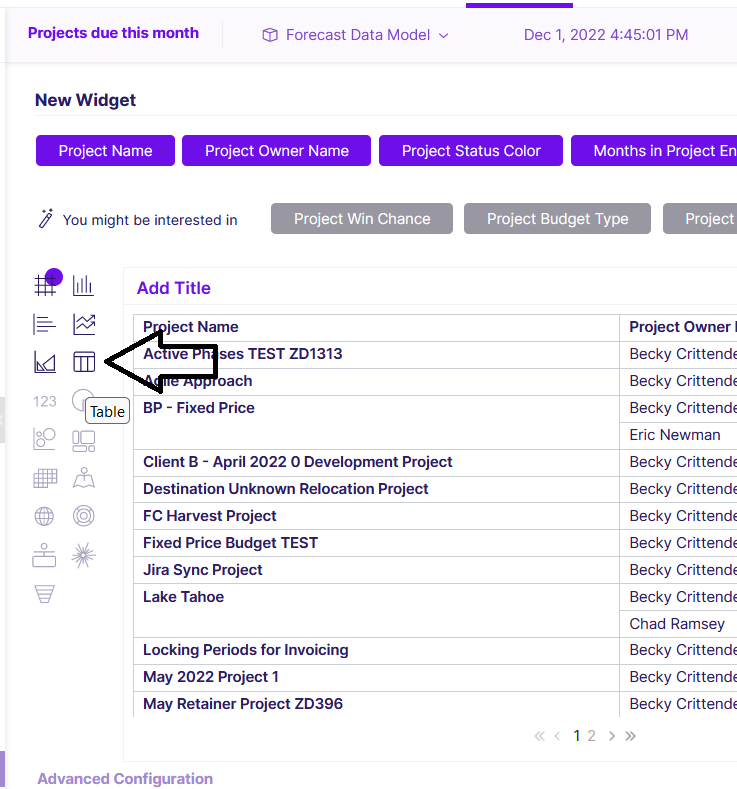Click the Project Owner Name field pill
The height and width of the screenshot is (789, 737).
pyautogui.click(x=277, y=150)
